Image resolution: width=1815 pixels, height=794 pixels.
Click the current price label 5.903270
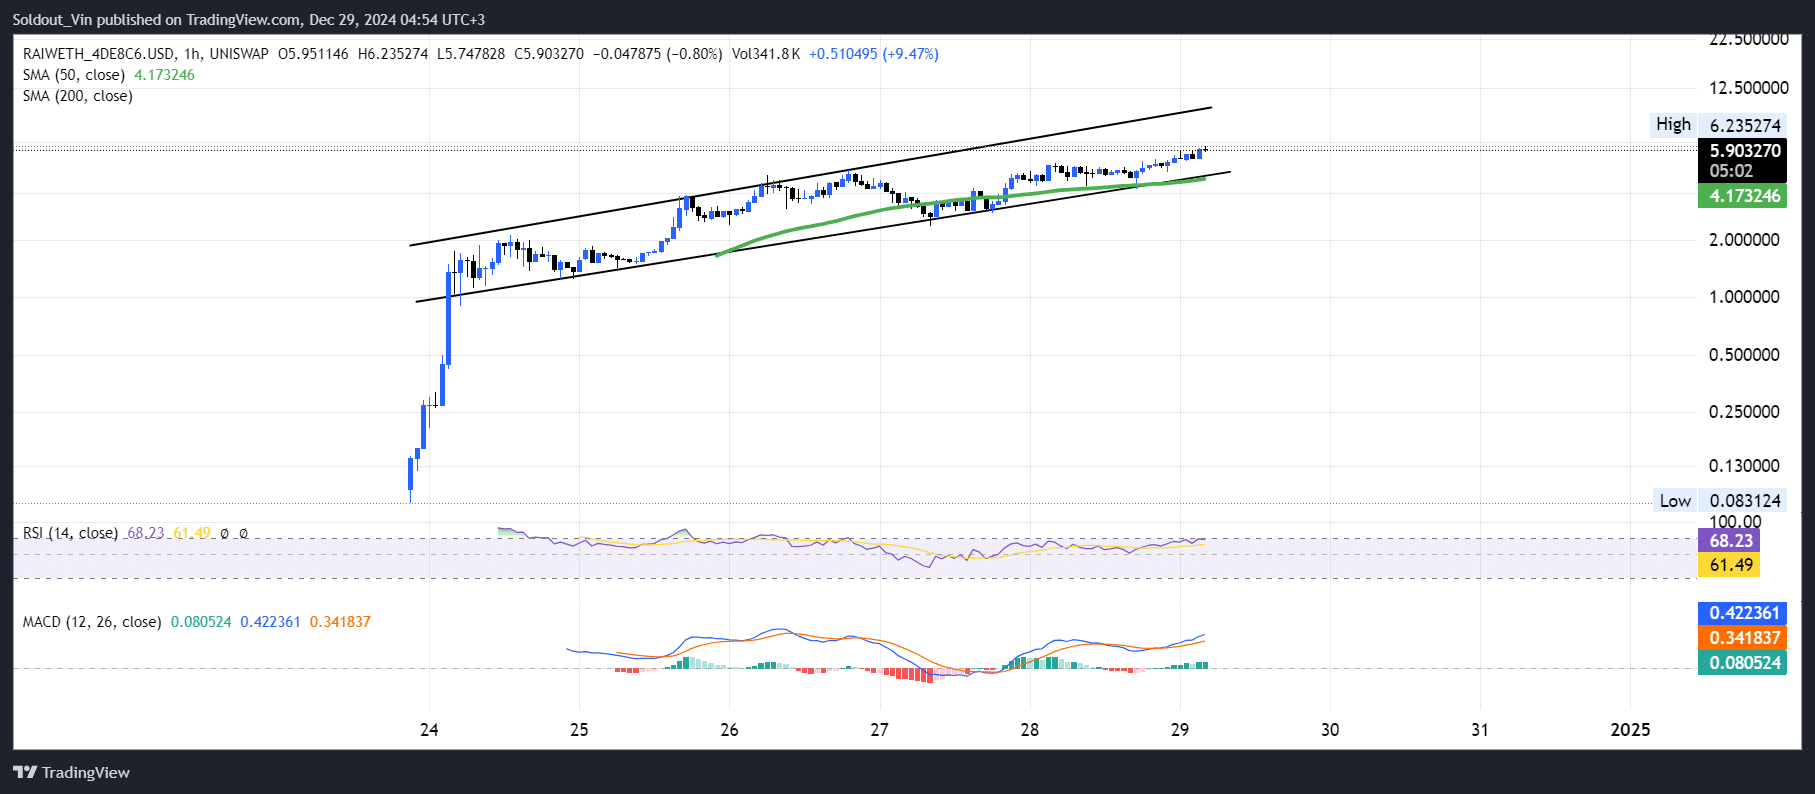pos(1745,151)
